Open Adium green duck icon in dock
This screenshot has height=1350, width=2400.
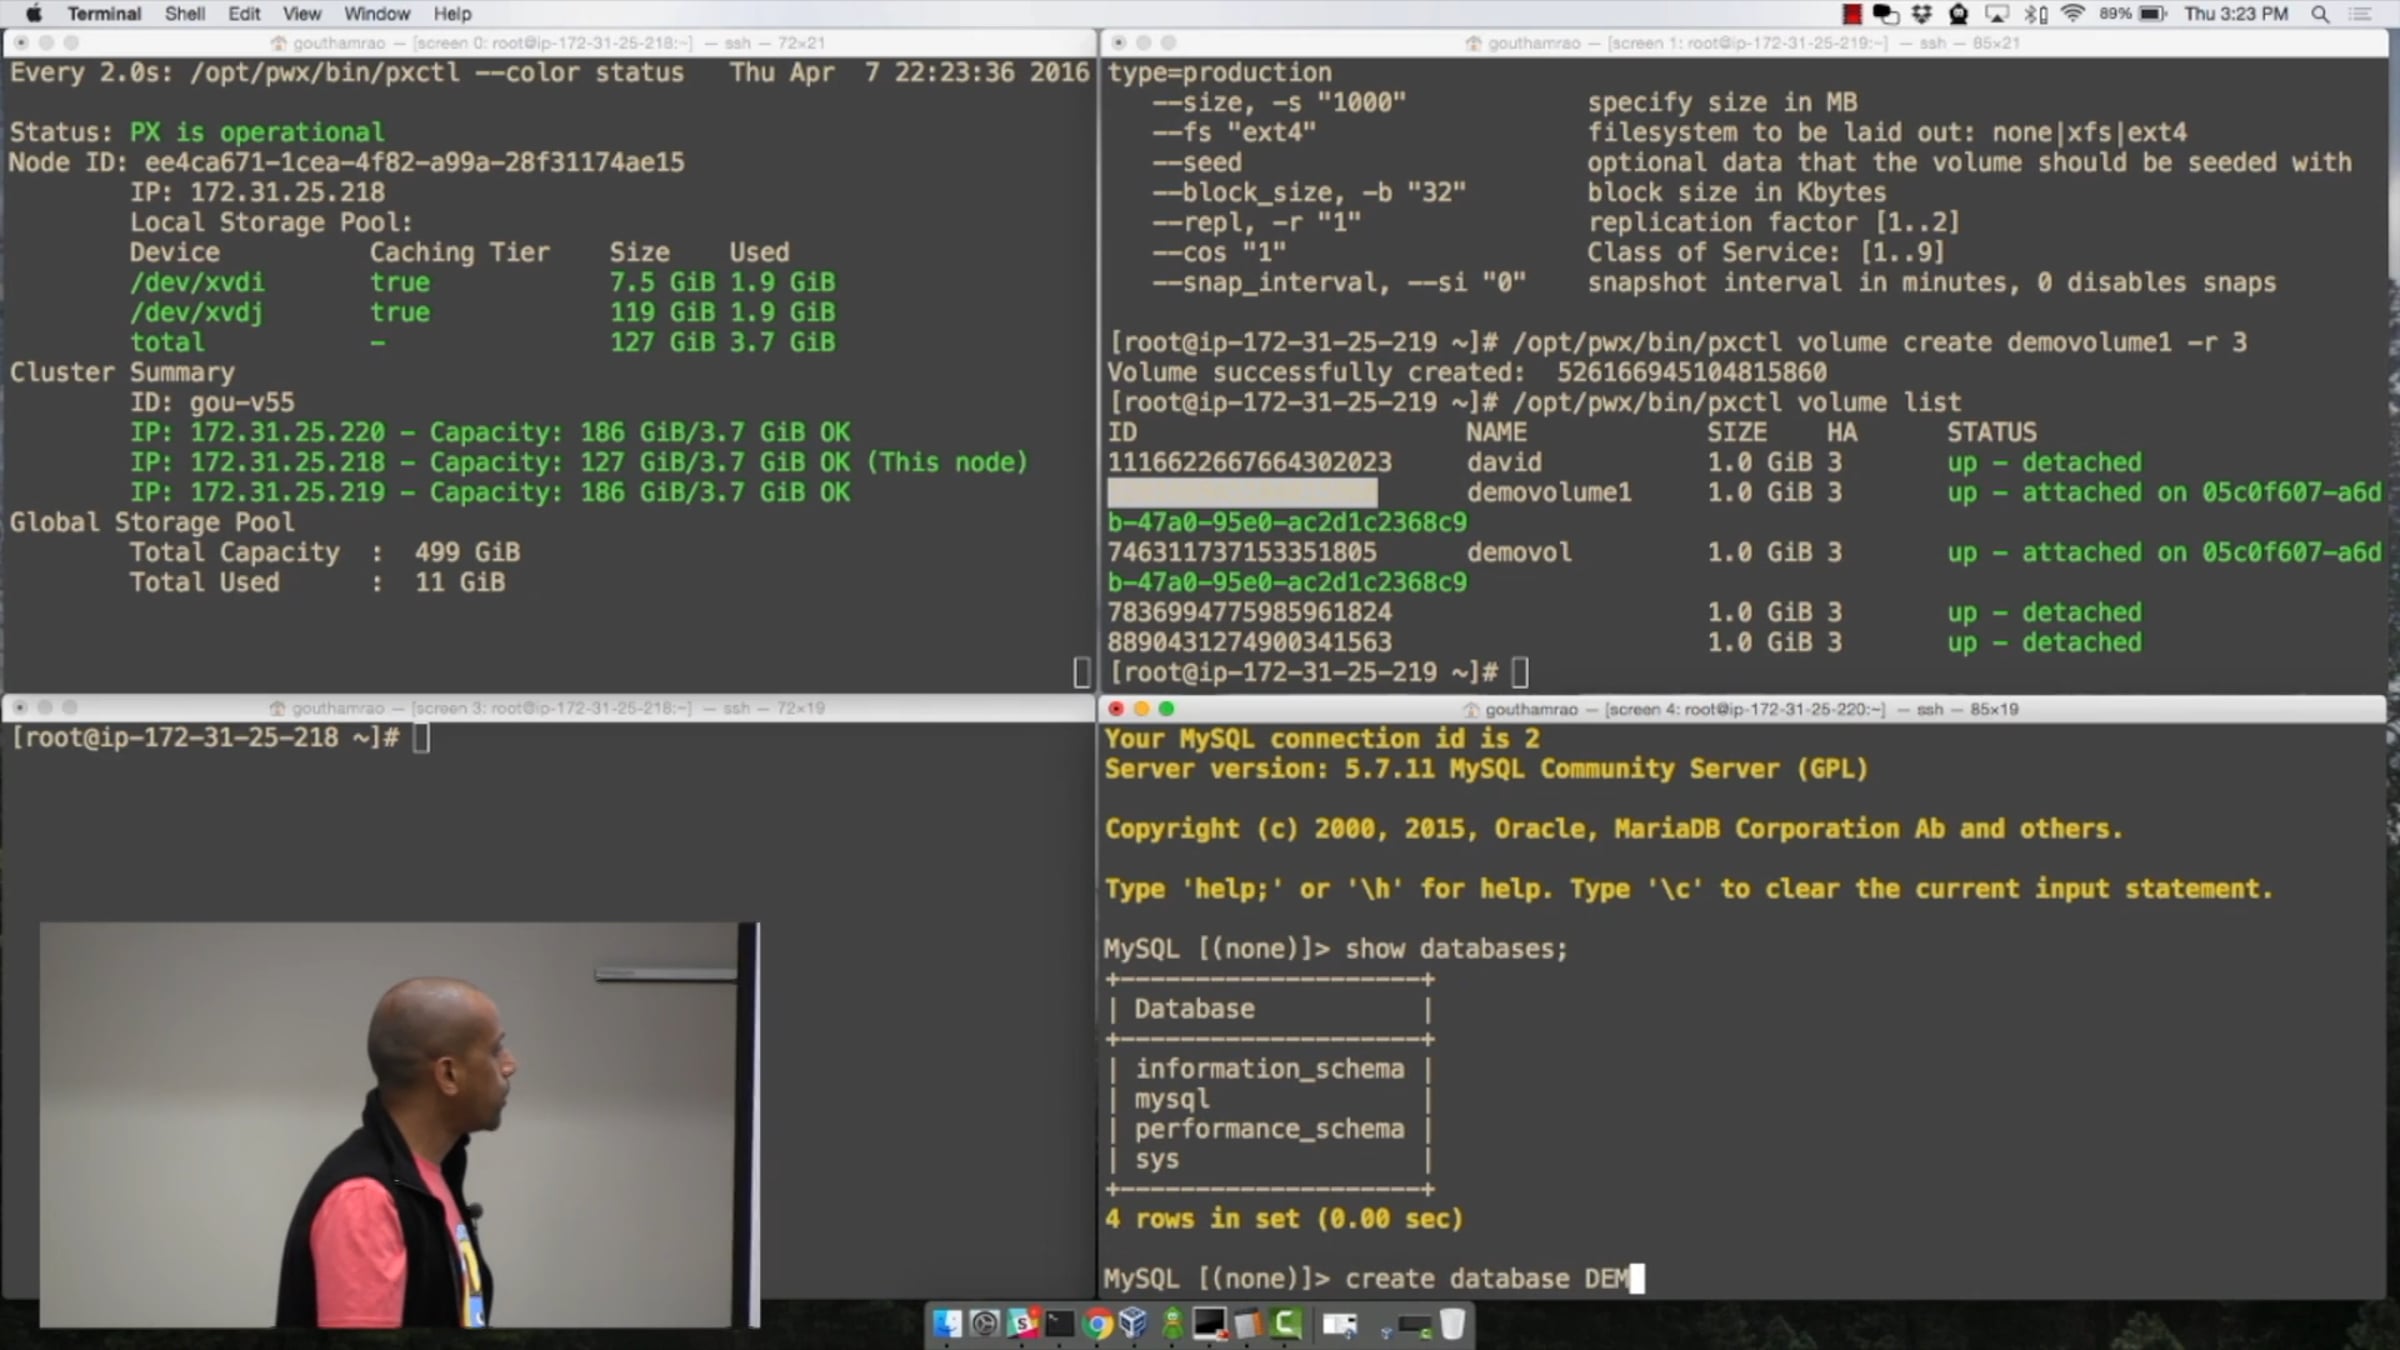tap(1172, 1325)
